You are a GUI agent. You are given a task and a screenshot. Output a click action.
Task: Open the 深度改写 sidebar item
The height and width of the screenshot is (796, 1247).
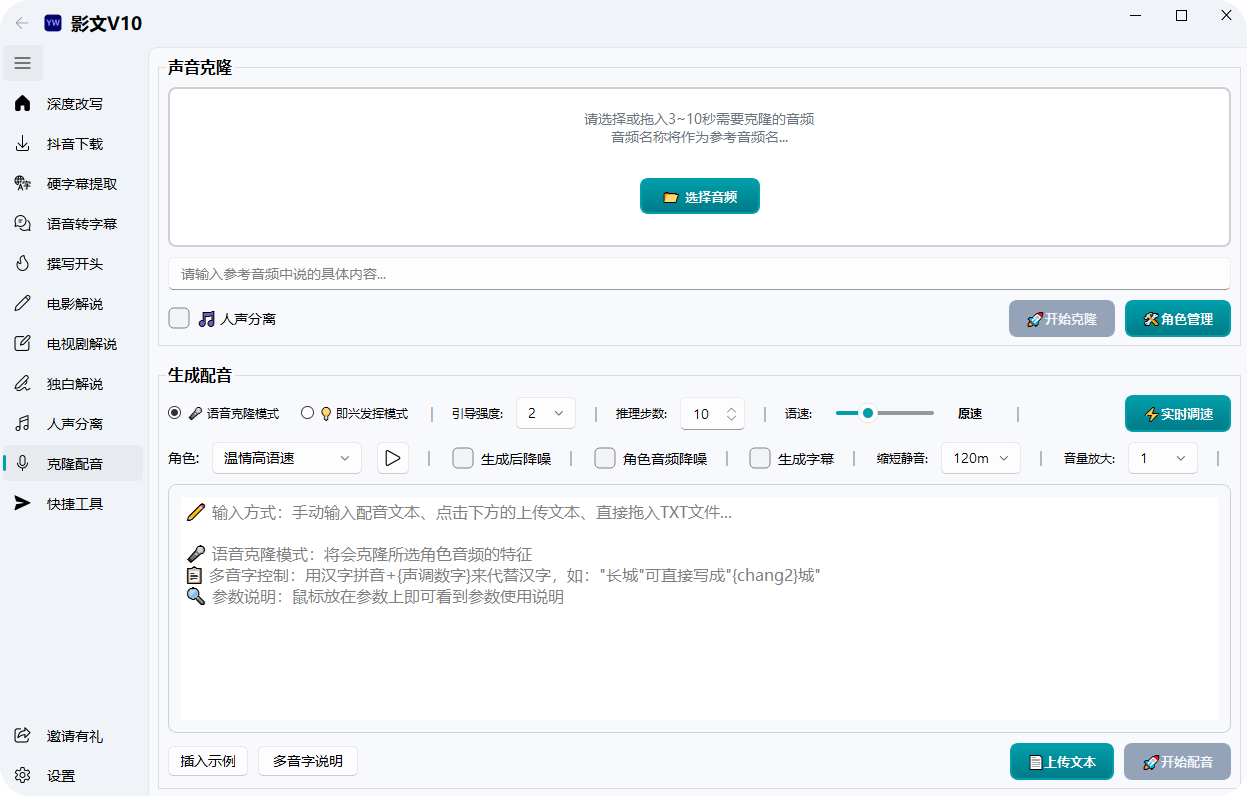coord(74,104)
